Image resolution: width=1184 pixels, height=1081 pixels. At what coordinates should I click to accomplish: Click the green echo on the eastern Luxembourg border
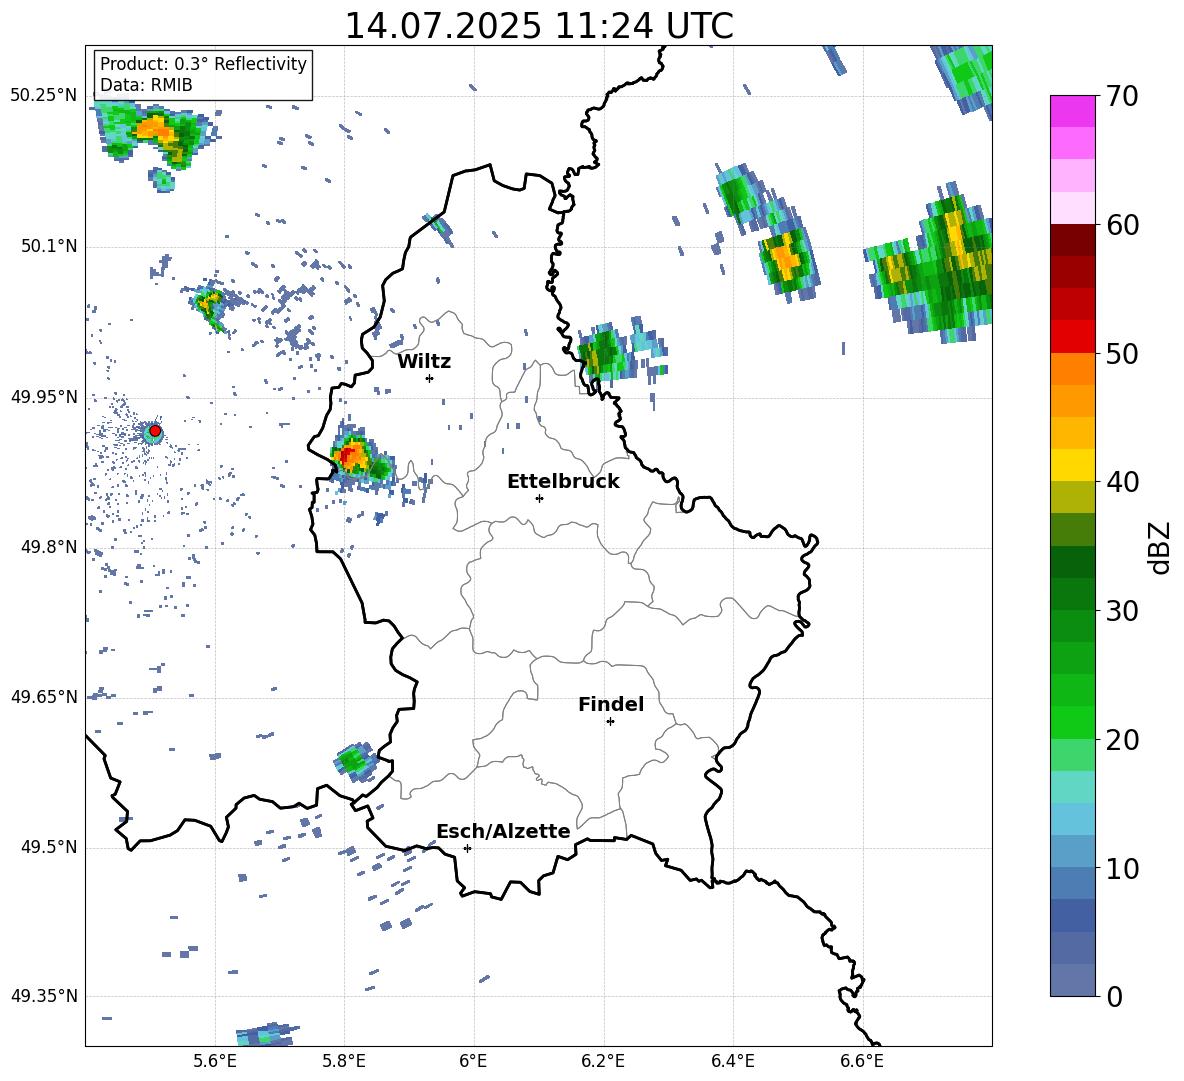(604, 353)
